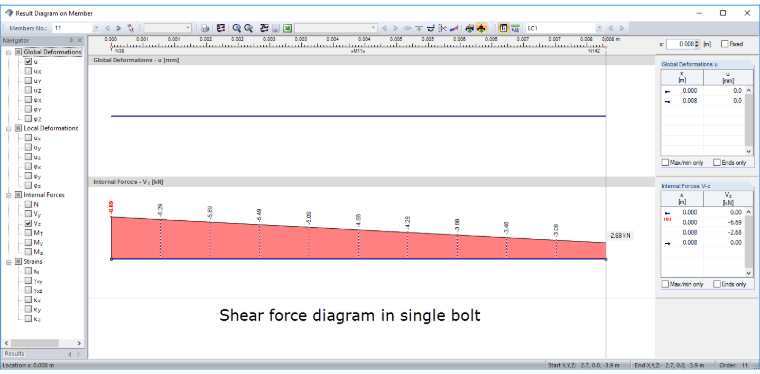The width and height of the screenshot is (760, 374).
Task: Select next load case arrow after LC1
Action: (x=622, y=28)
